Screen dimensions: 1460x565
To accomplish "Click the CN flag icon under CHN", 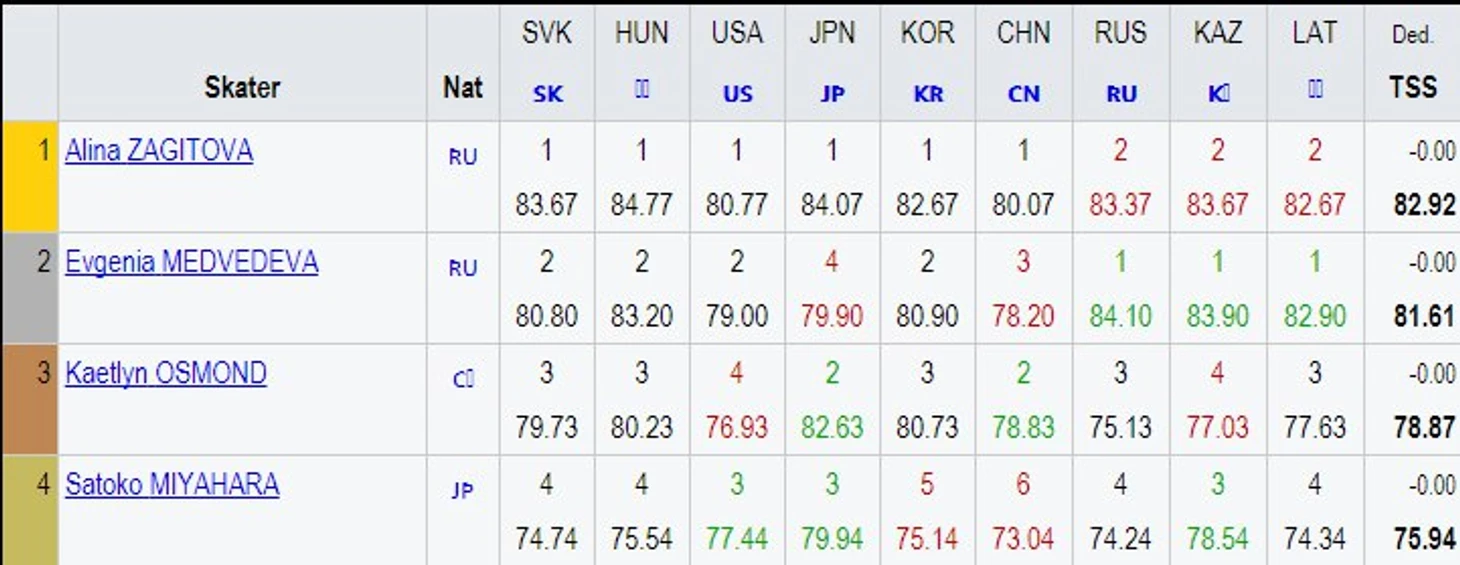I will click(x=1024, y=94).
